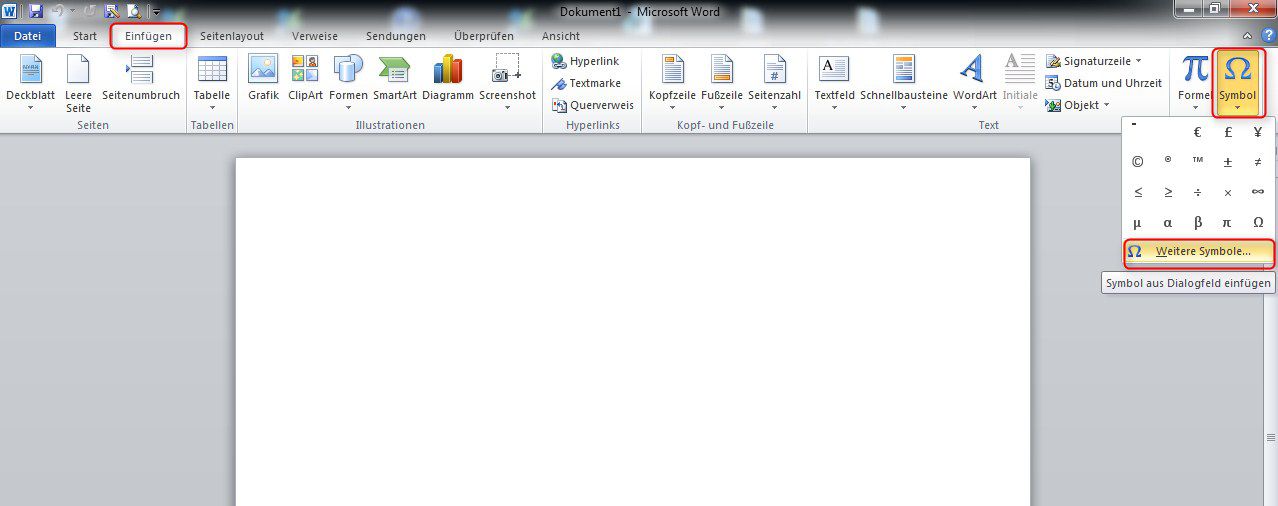Insert the Euro symbol
The width and height of the screenshot is (1278, 506).
(x=1197, y=132)
